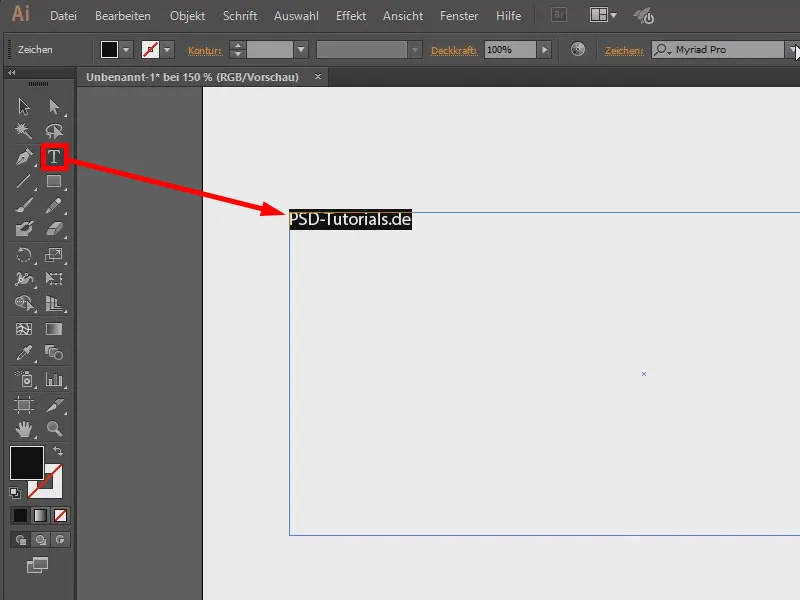Select the Blend tool
This screenshot has width=800, height=600.
click(x=54, y=353)
